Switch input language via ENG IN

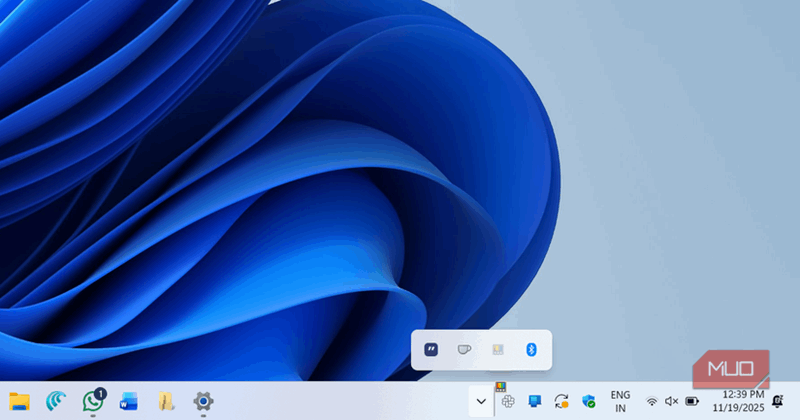coord(620,401)
